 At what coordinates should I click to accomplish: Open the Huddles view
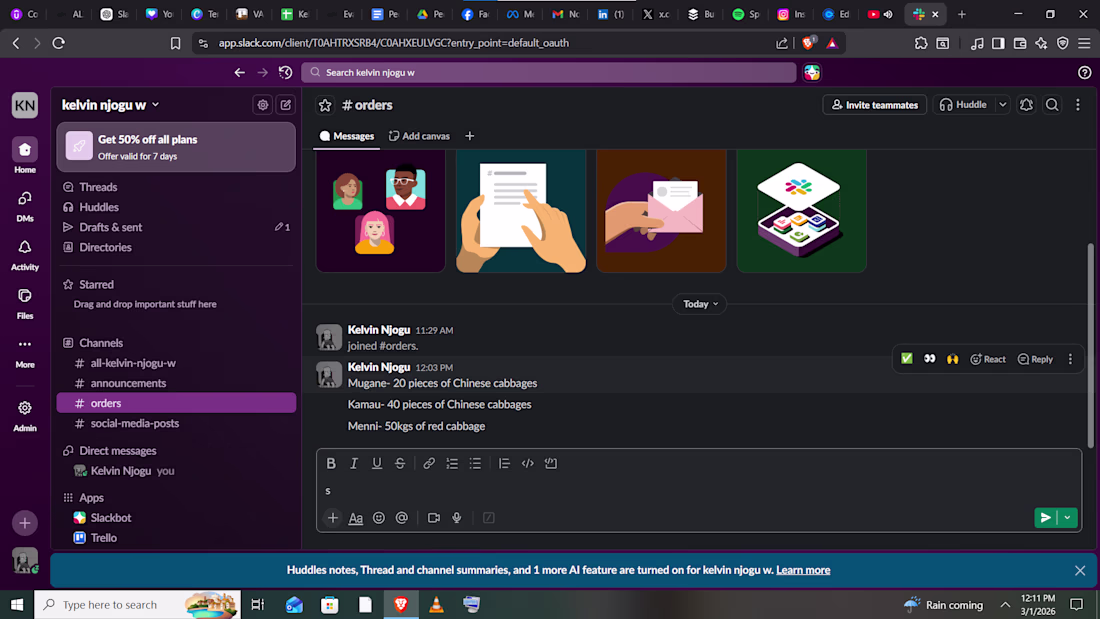coord(176,207)
